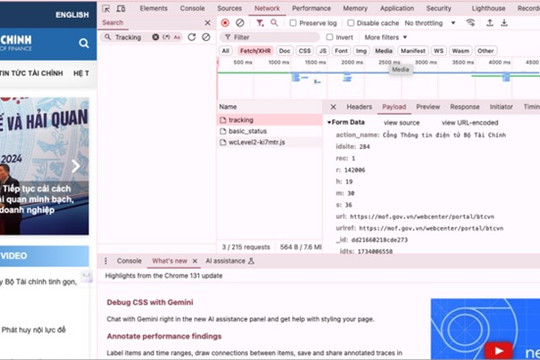Close the Search panel
Image resolution: width=540 pixels, height=360 pixels.
207,23
